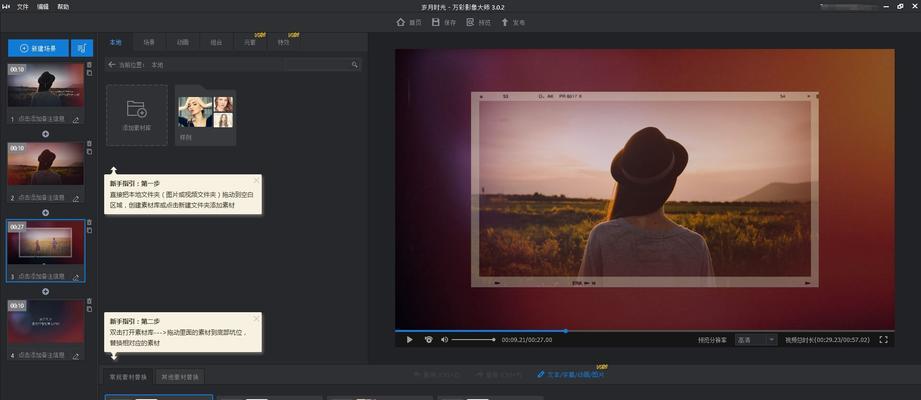Open the 其他素材替换 tab
Screen dimensions: 921x400
click(180, 377)
